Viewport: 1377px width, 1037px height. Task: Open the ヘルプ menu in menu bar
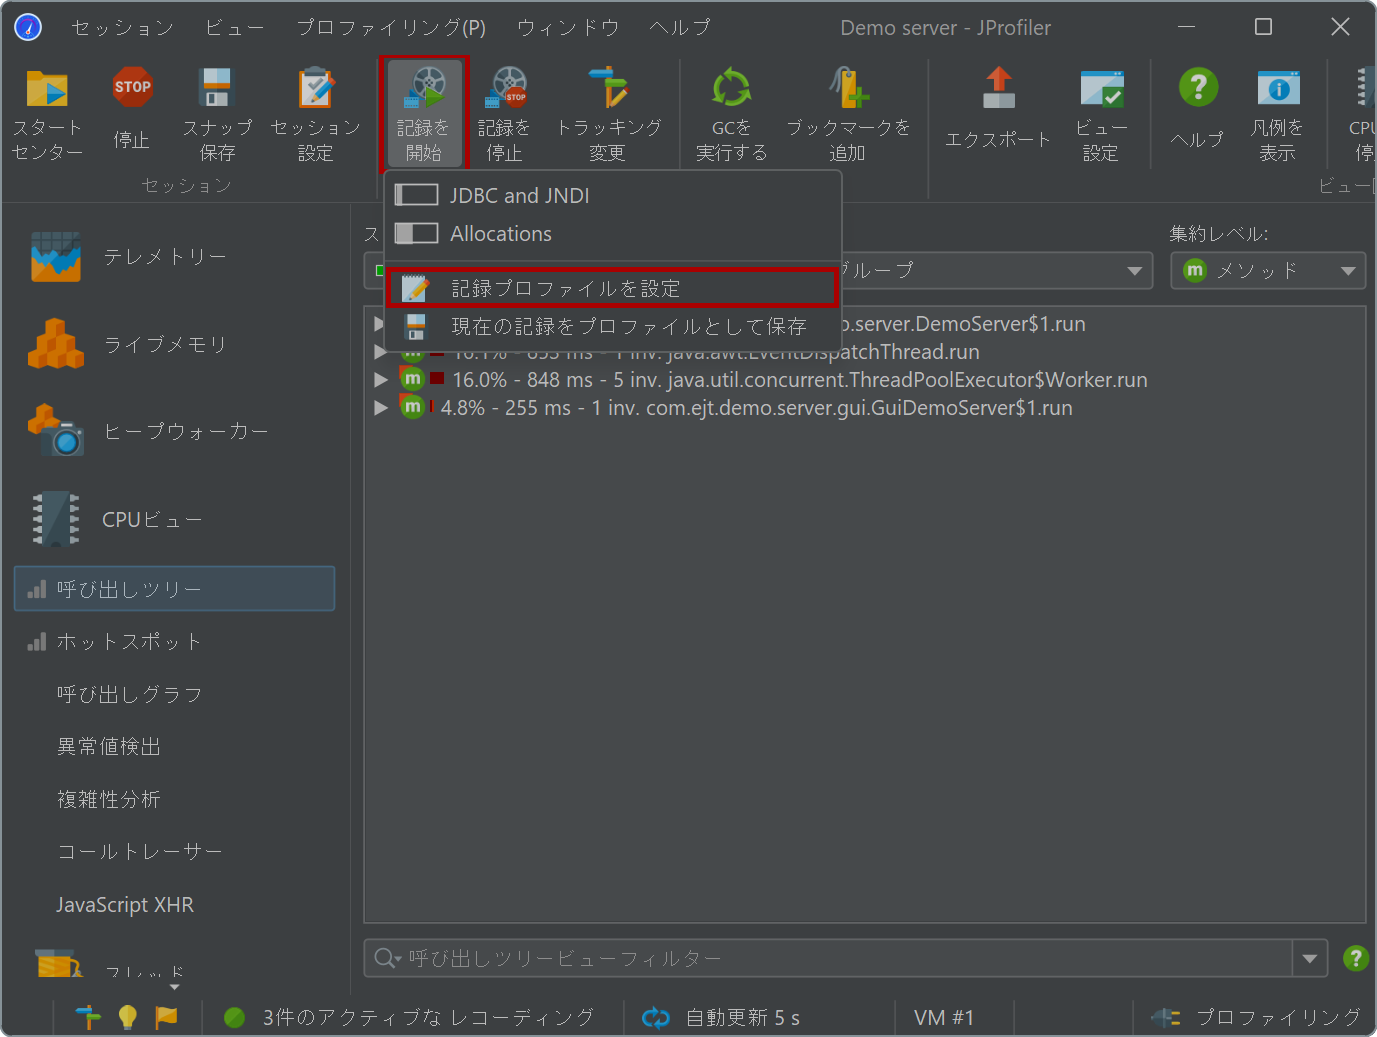[x=680, y=28]
